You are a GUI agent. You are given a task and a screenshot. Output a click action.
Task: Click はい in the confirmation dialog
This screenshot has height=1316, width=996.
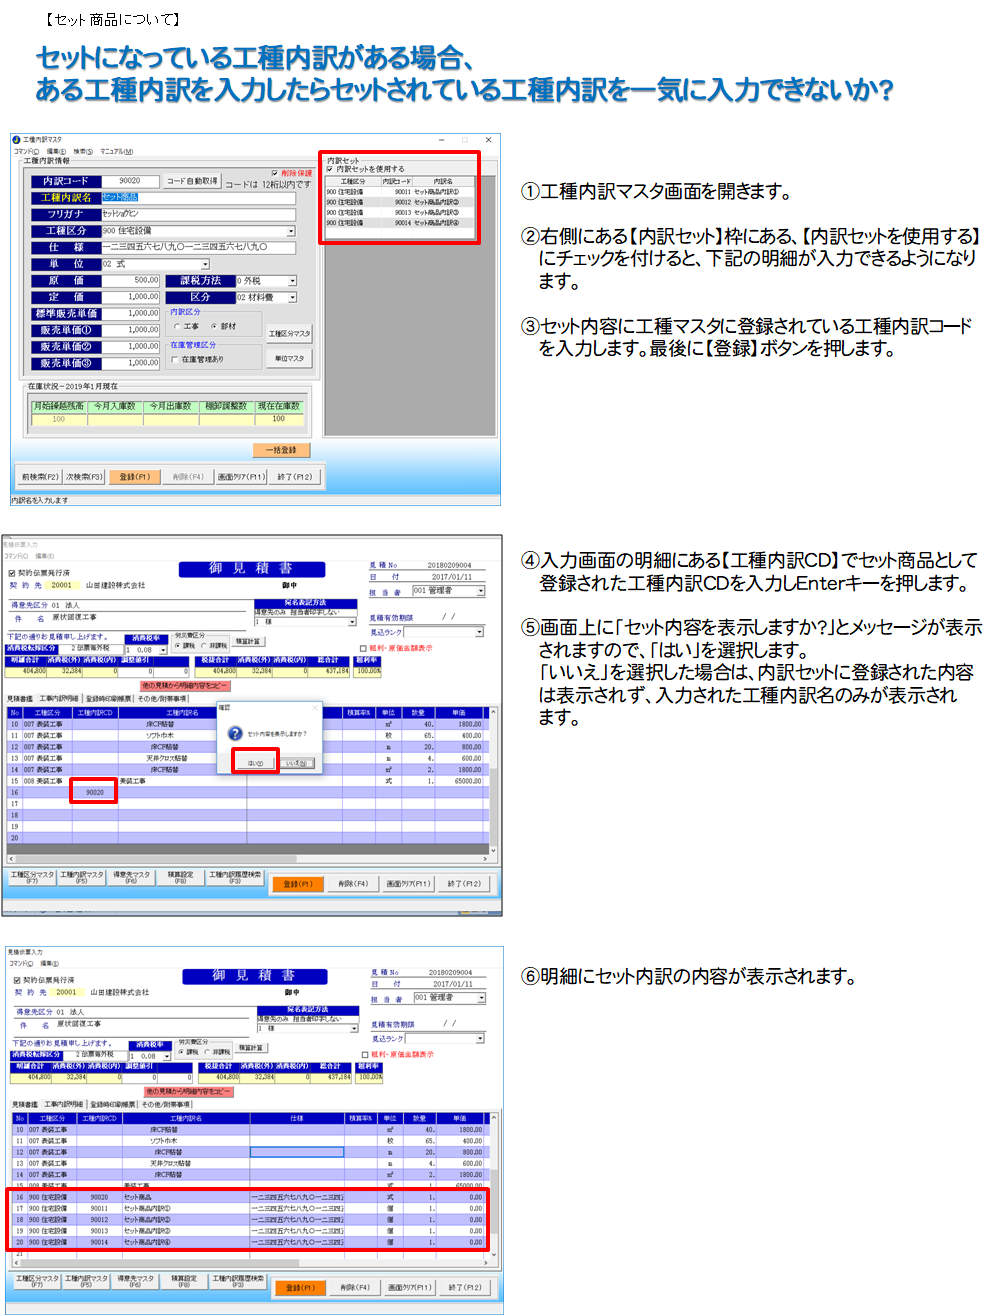(255, 763)
